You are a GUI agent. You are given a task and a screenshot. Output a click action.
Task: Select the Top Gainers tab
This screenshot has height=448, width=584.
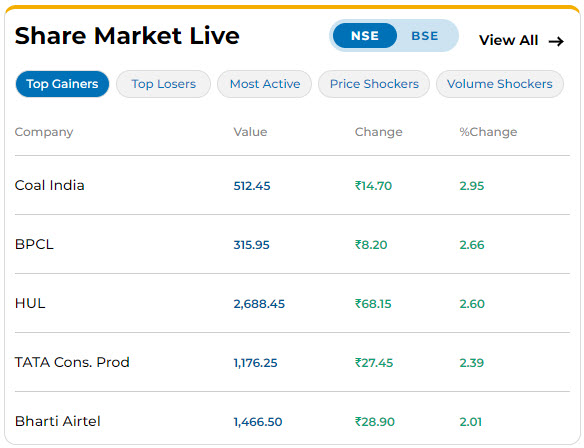coord(62,84)
